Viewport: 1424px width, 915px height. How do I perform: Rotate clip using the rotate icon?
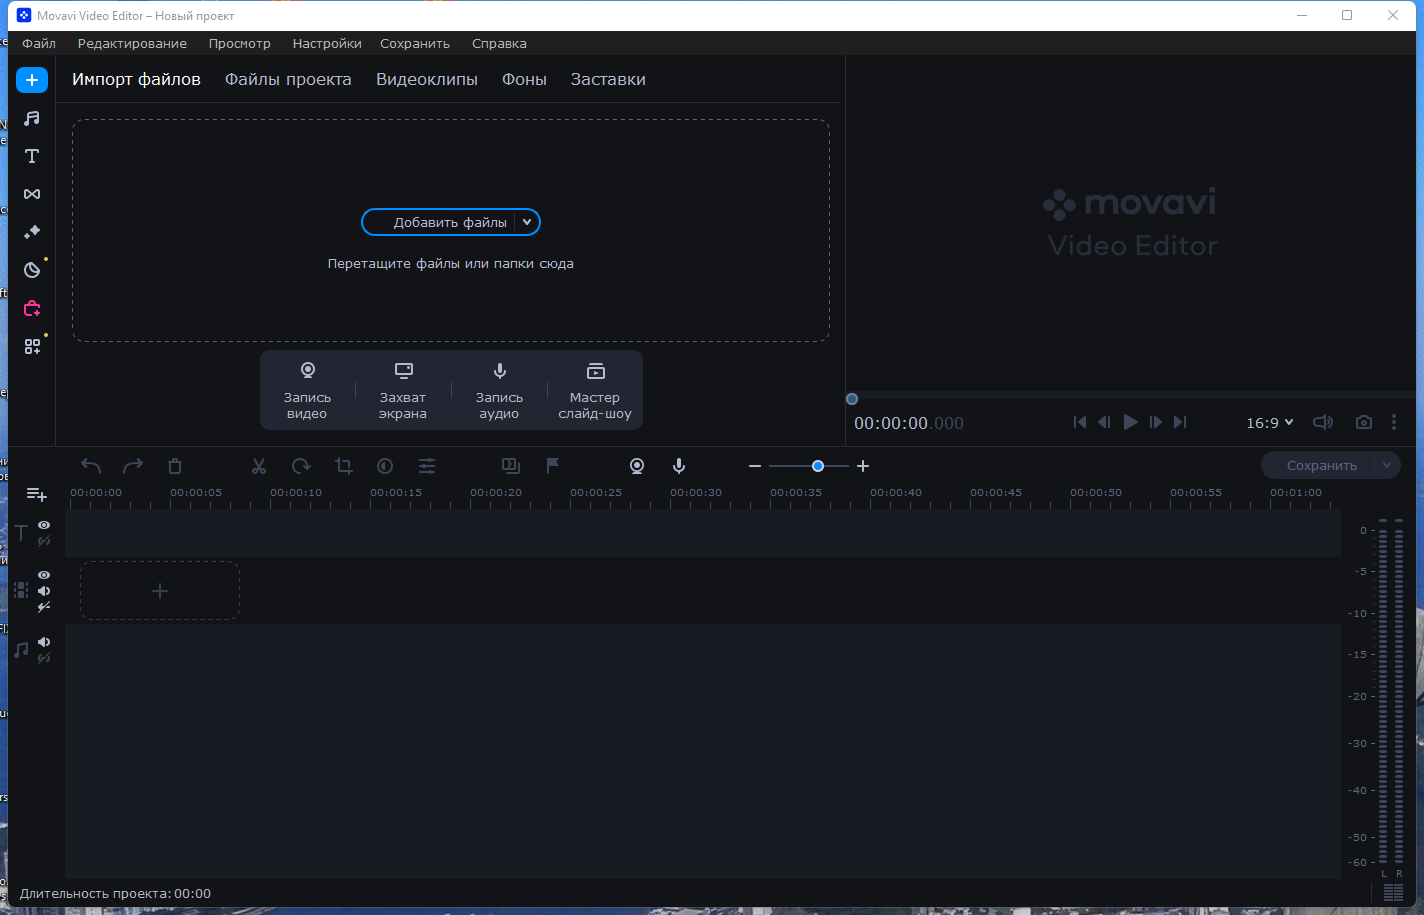click(301, 466)
